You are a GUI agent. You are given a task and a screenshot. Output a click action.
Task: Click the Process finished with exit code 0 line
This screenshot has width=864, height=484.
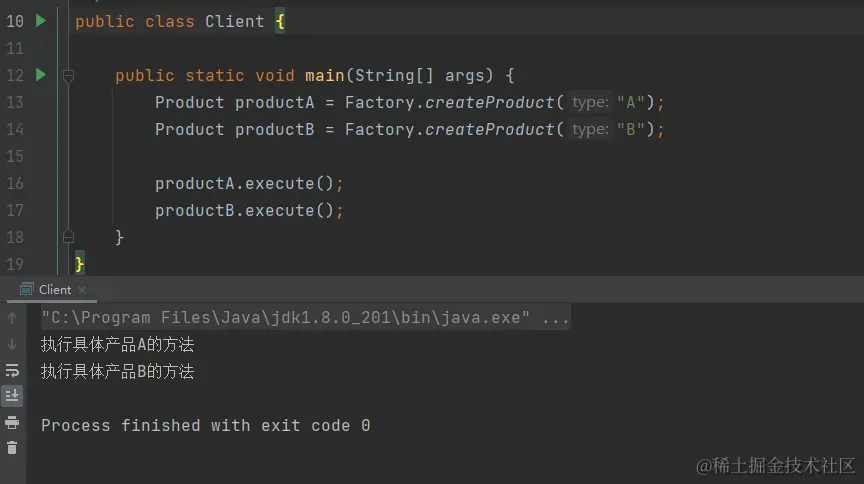pyautogui.click(x=206, y=425)
